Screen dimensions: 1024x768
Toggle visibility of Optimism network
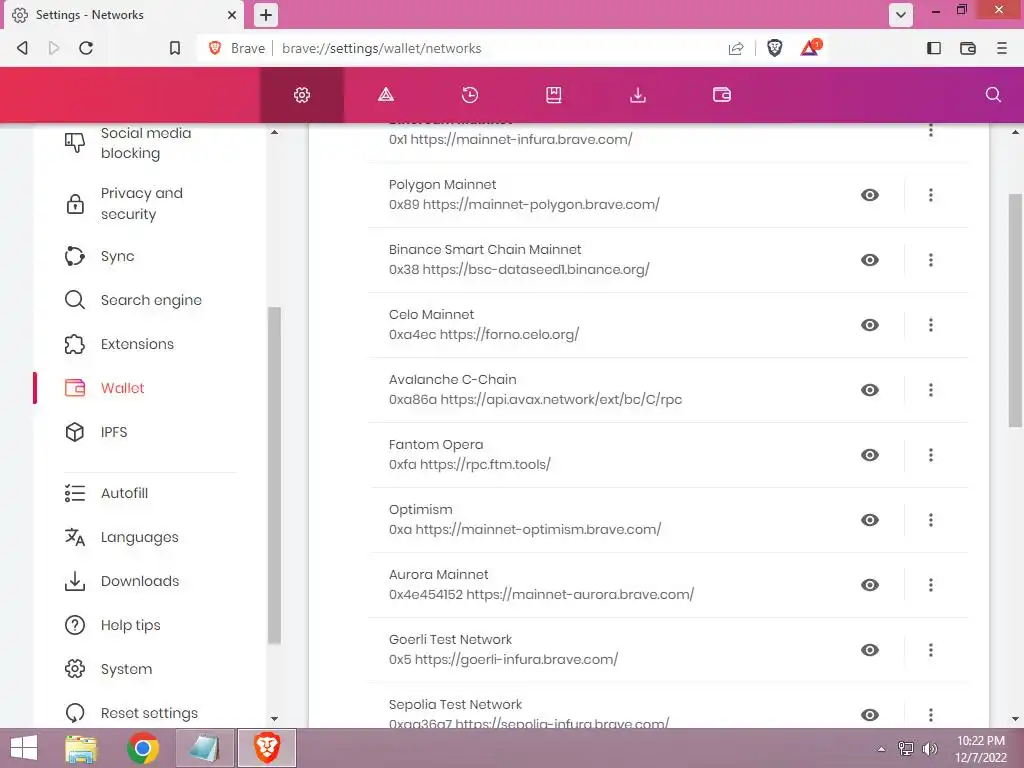[870, 520]
